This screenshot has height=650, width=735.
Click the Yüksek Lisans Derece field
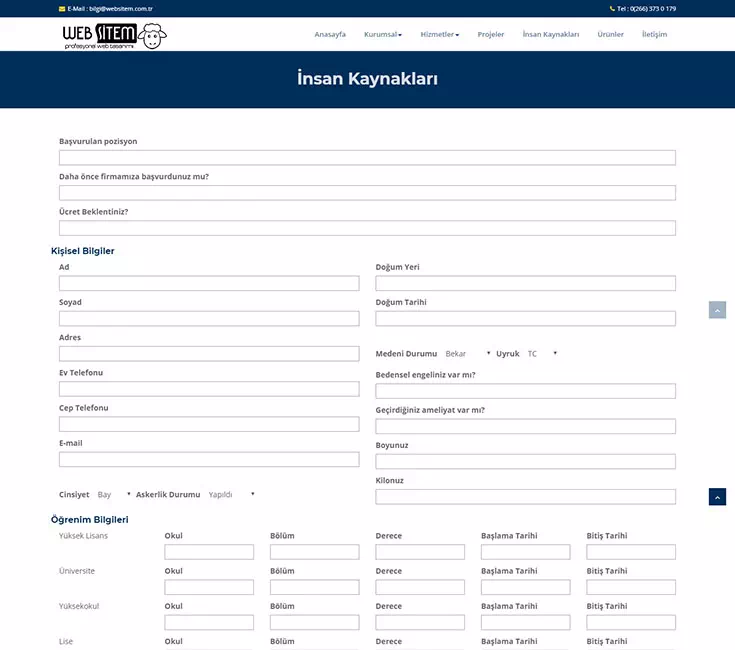420,552
